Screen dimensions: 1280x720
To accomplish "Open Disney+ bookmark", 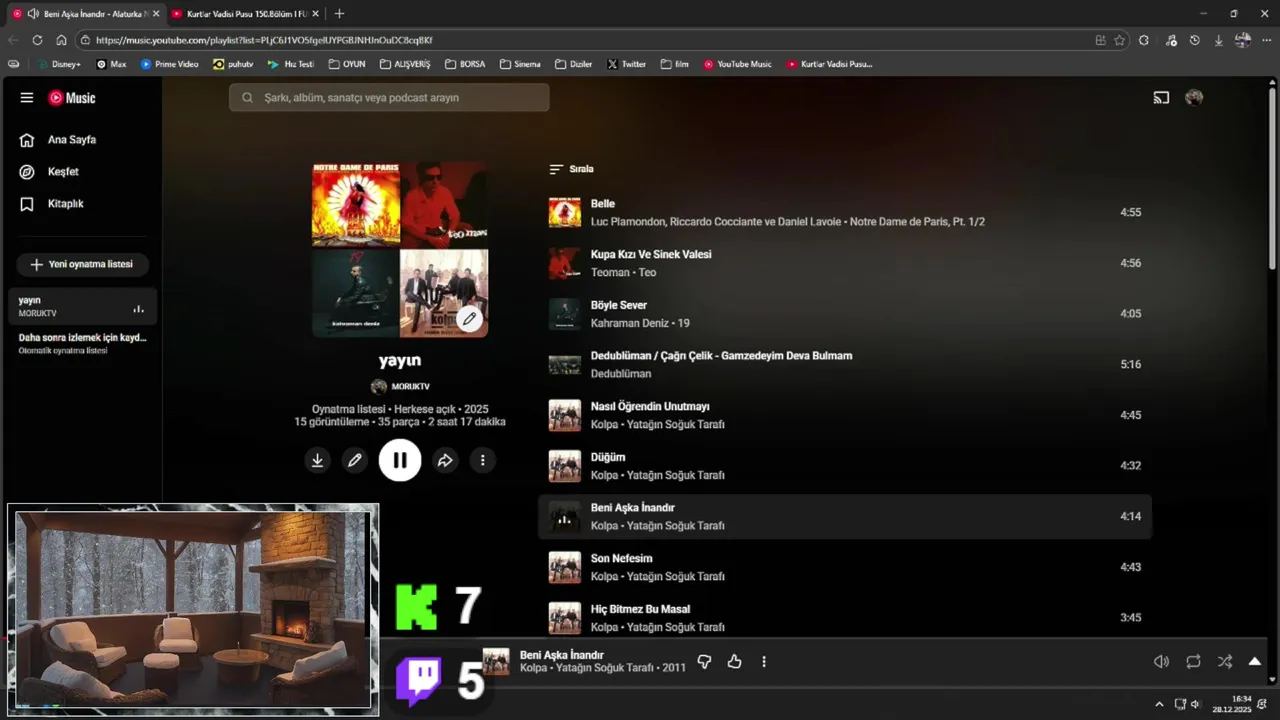I will (60, 64).
